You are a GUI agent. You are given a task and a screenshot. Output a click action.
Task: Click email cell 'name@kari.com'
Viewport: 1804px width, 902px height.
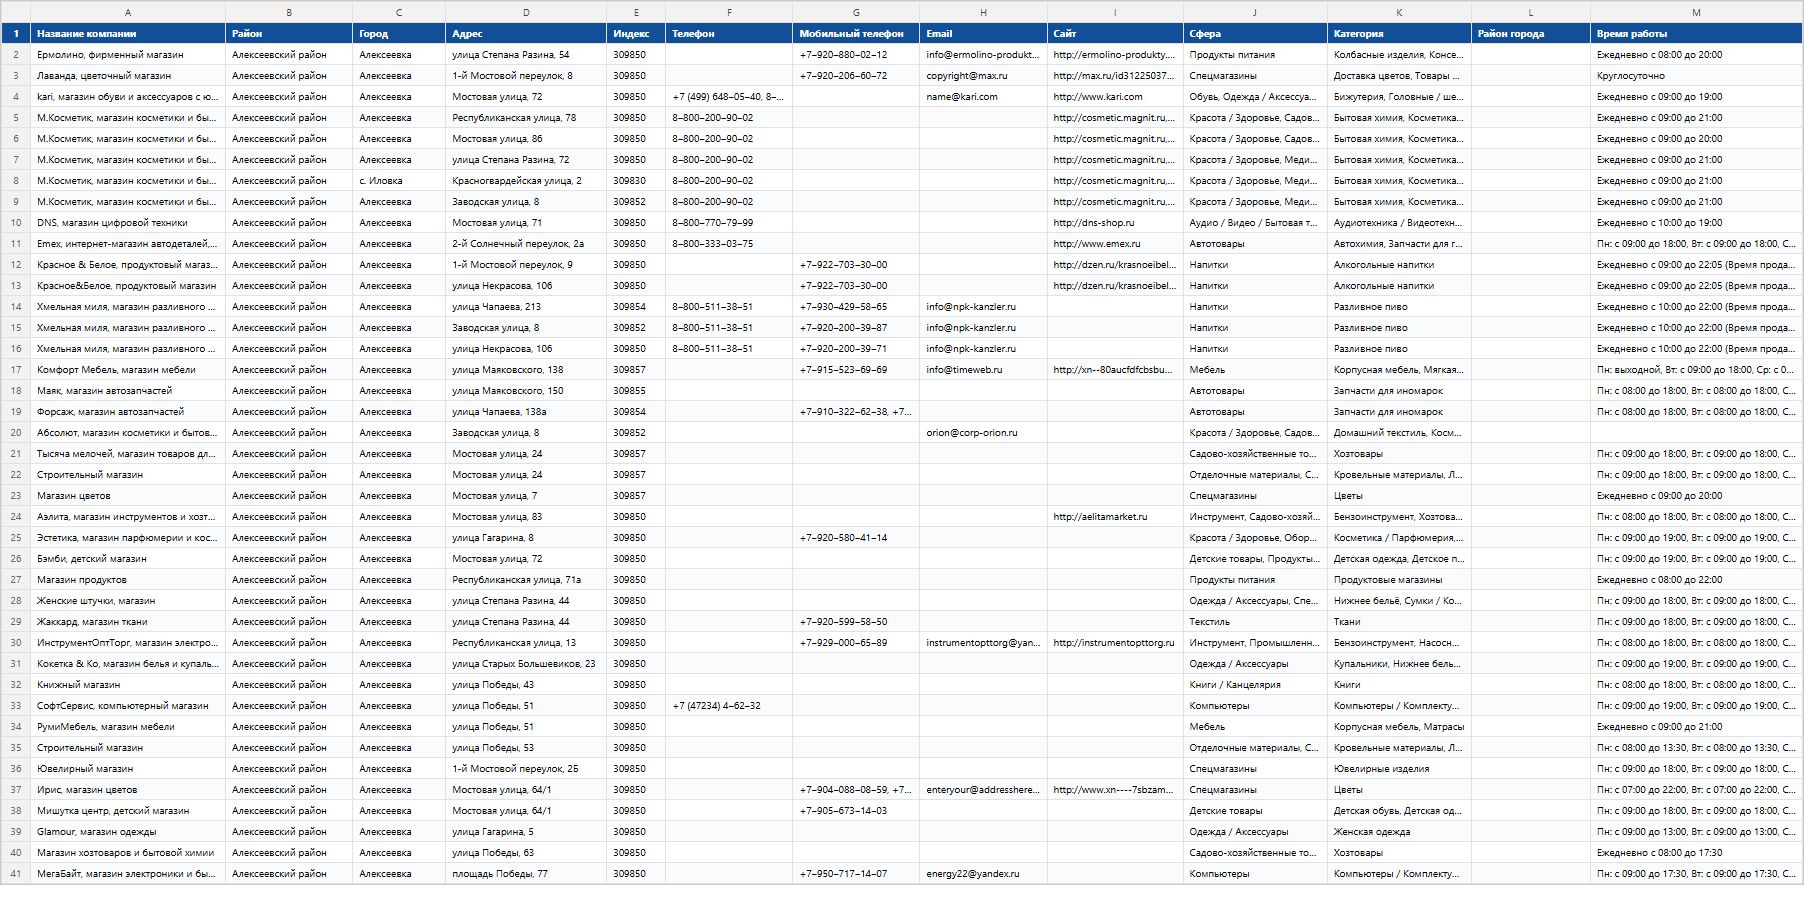click(983, 97)
